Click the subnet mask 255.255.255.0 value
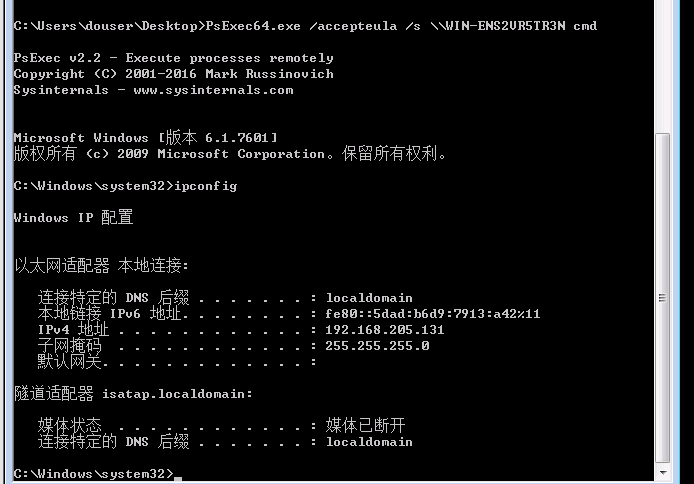This screenshot has height=484, width=694. tap(377, 346)
